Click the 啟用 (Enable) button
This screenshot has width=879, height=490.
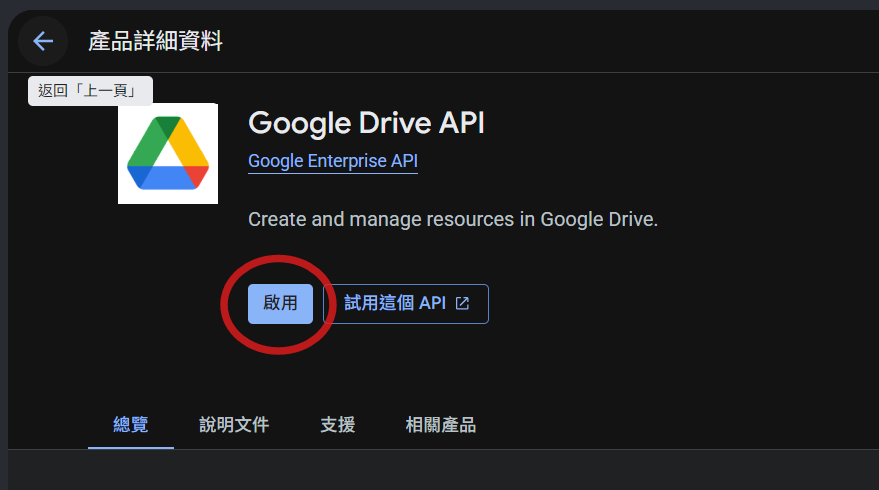280,303
